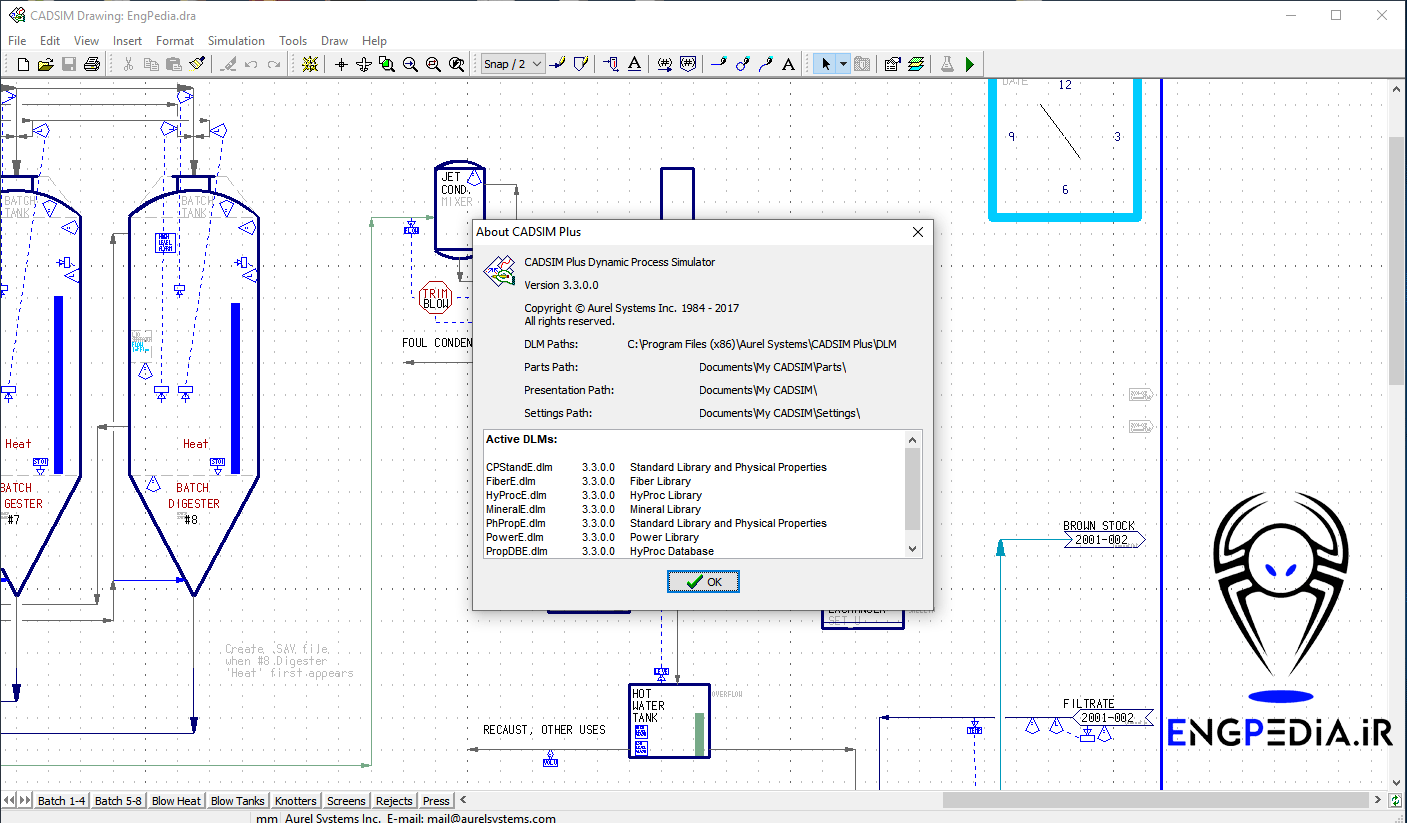Open the Edit menu
The height and width of the screenshot is (823, 1407).
tap(50, 41)
